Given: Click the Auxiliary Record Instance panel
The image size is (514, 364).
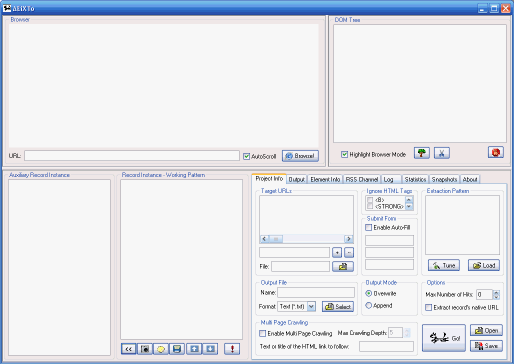Looking at the screenshot, I should tap(59, 267).
